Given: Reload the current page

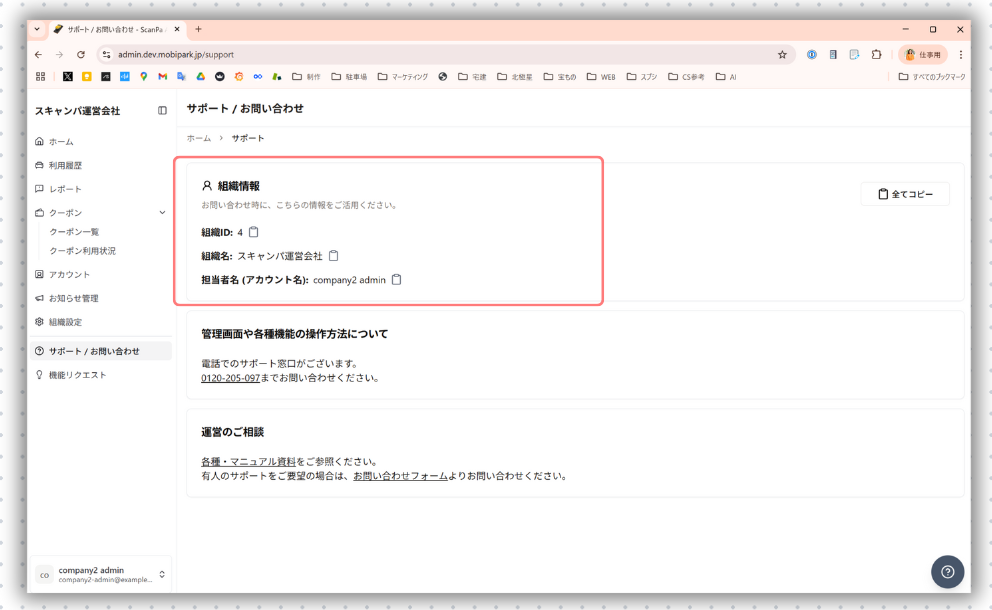Looking at the screenshot, I should click(x=81, y=55).
